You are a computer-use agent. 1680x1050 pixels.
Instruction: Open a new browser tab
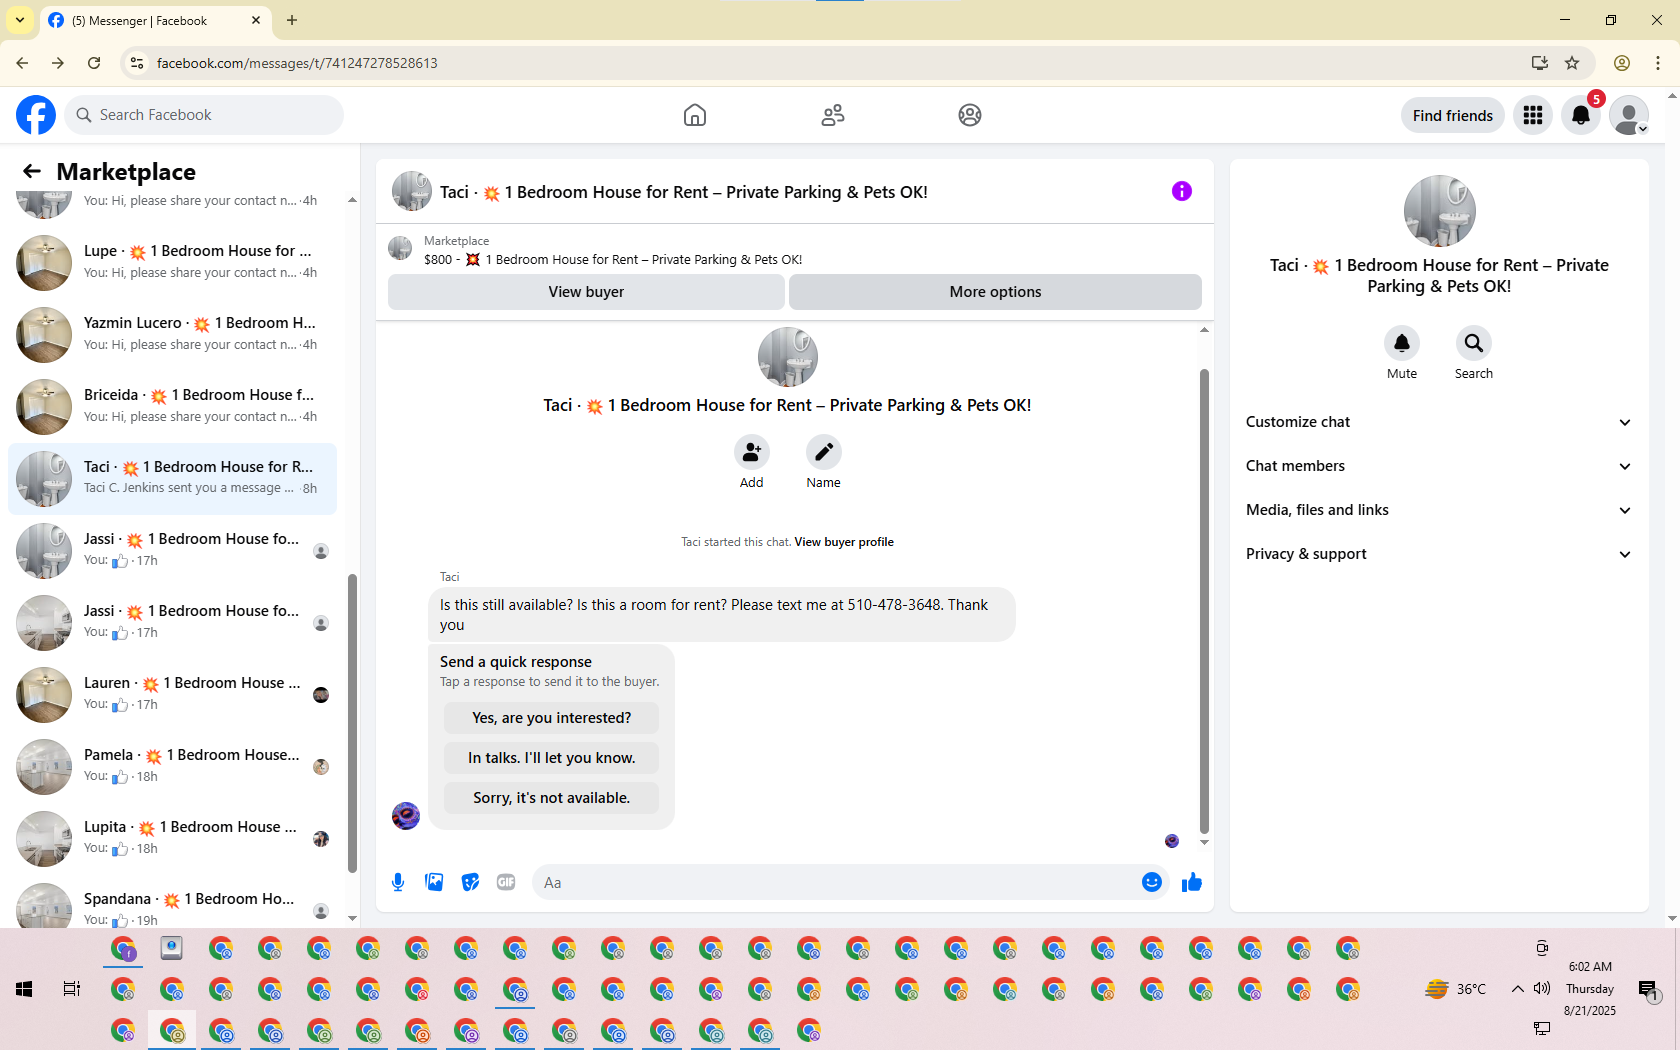coord(292,20)
